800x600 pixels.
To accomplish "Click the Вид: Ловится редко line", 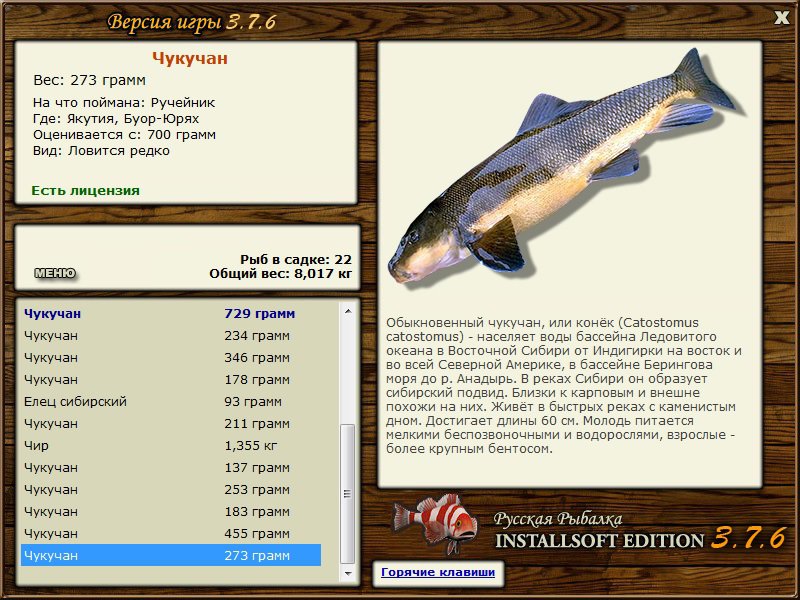I will tap(101, 151).
